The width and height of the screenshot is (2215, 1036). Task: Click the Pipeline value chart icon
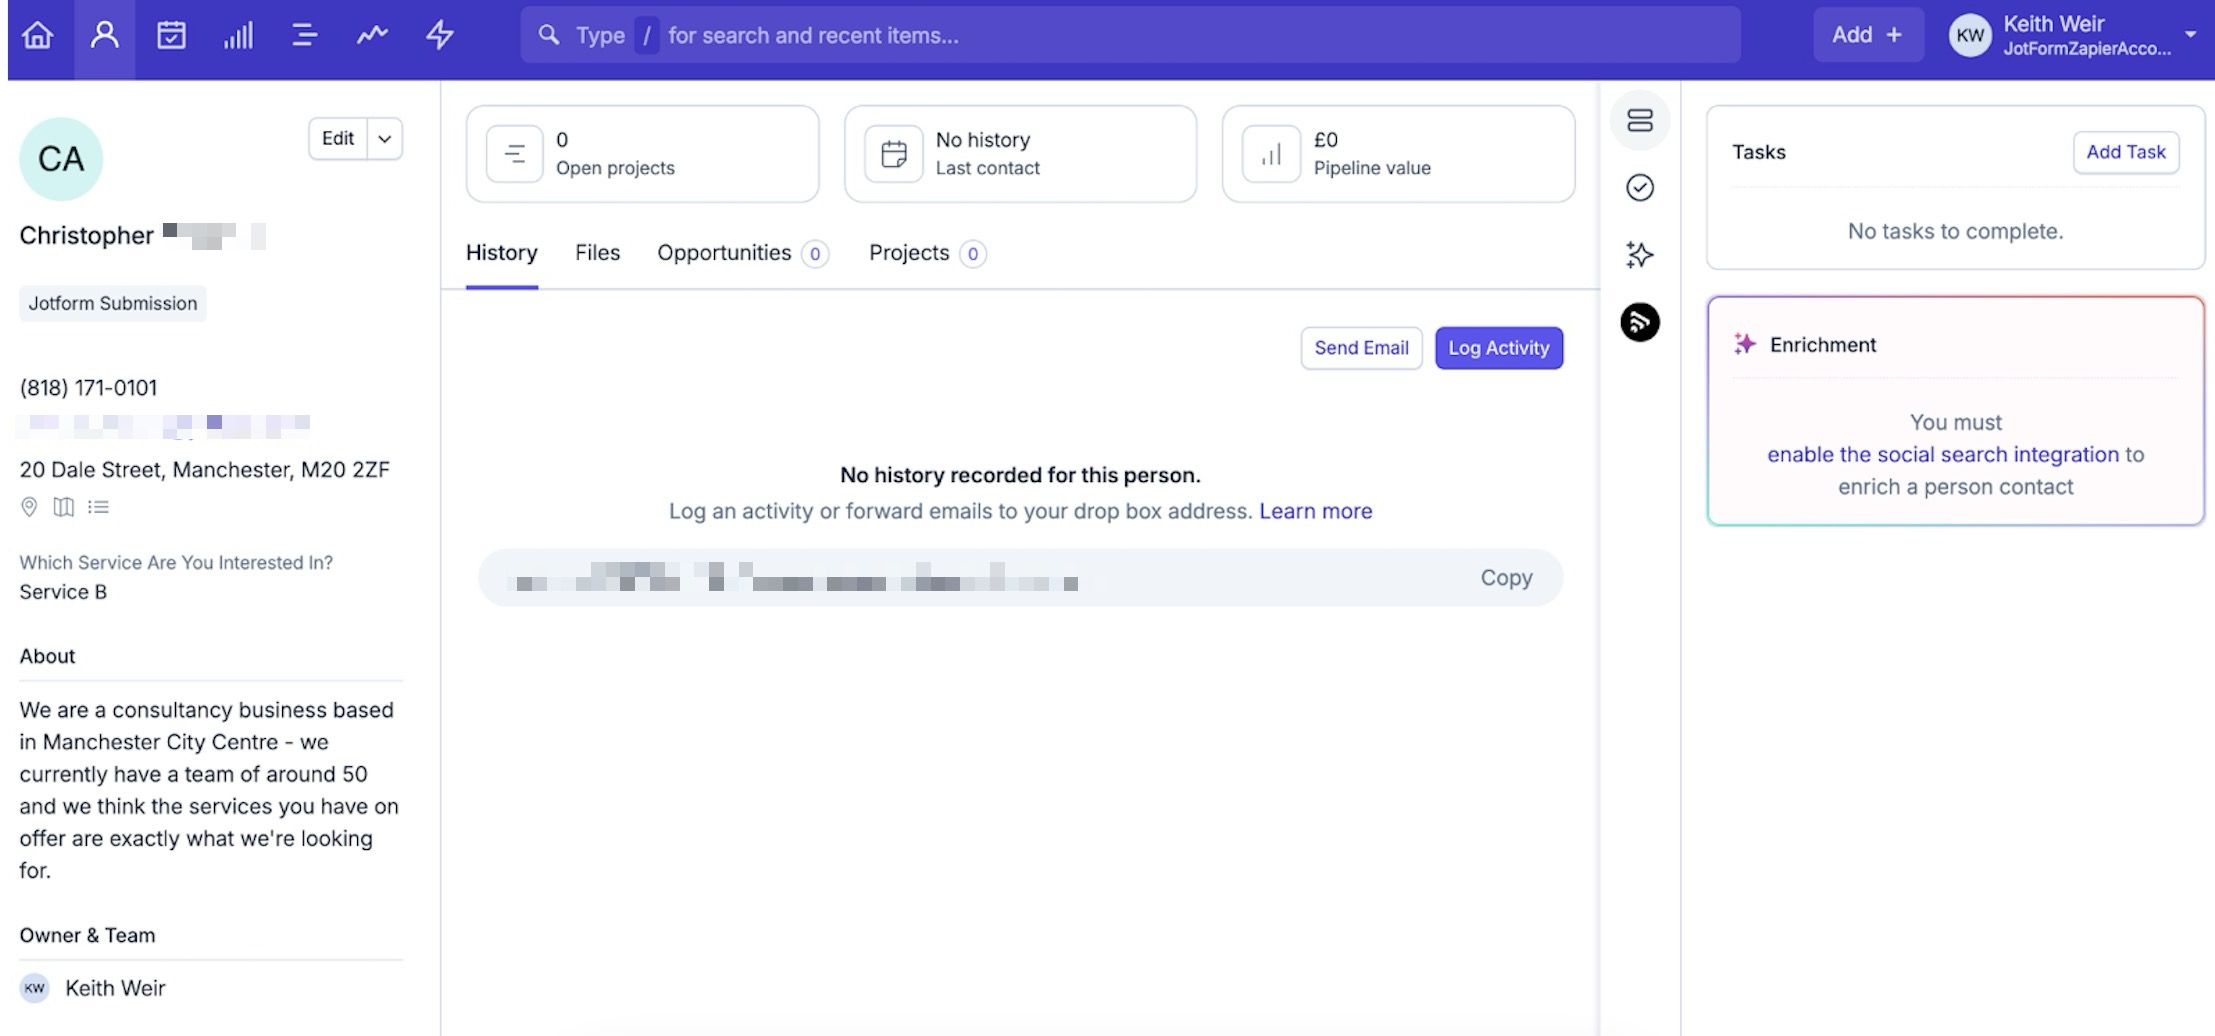1271,154
